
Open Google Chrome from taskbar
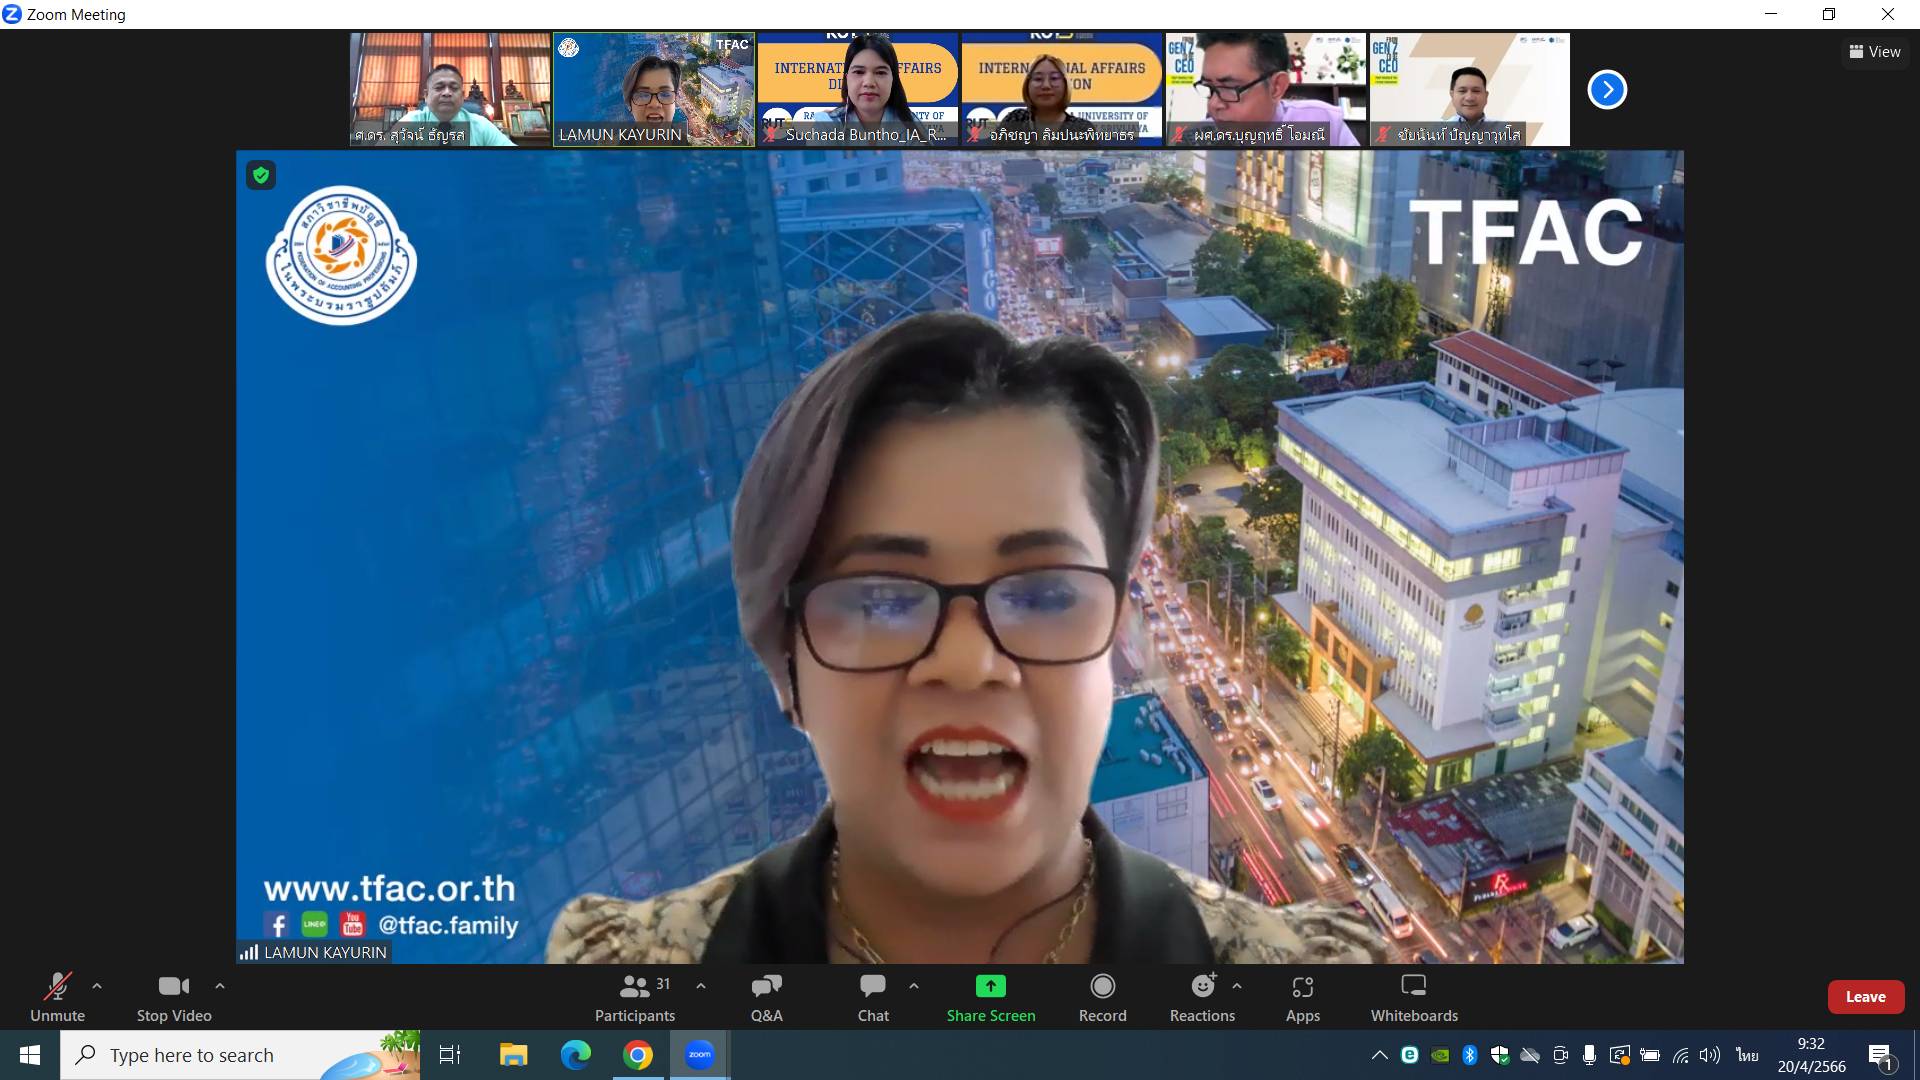pos(638,1055)
